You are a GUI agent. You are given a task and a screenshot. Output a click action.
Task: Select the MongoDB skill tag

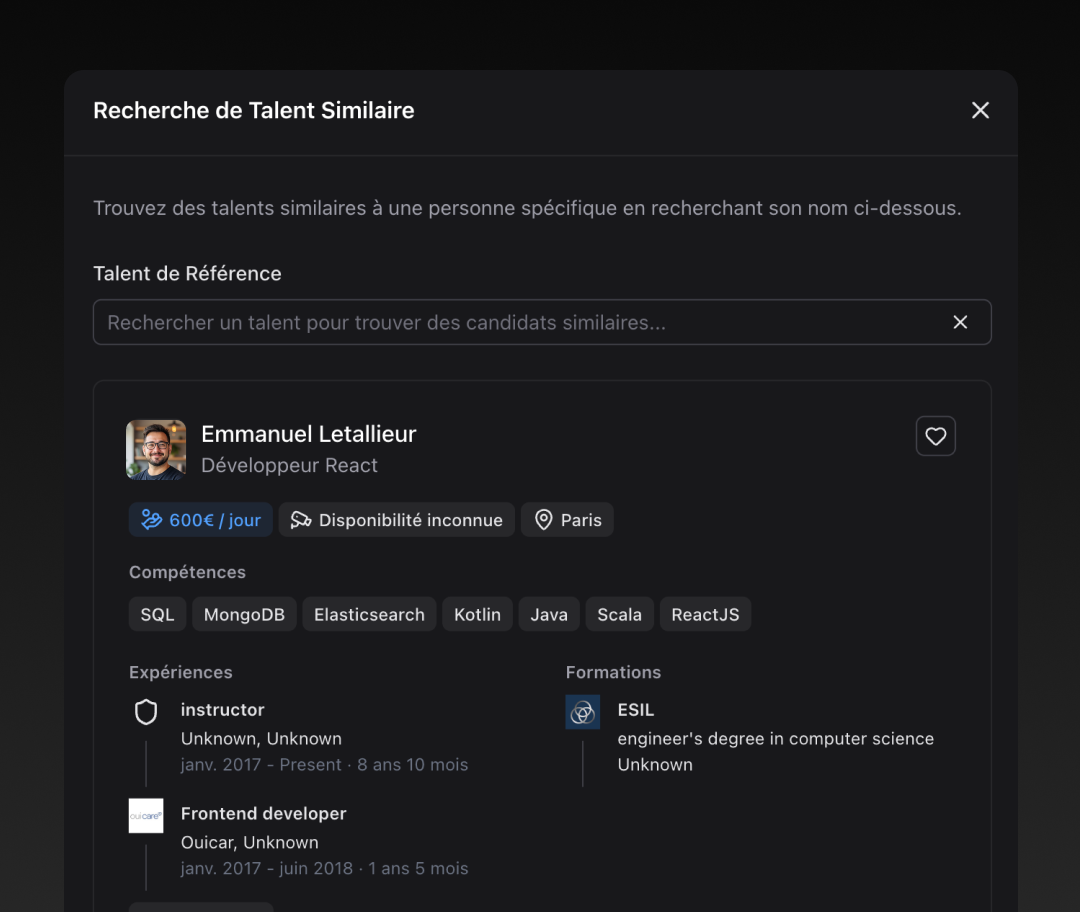244,614
